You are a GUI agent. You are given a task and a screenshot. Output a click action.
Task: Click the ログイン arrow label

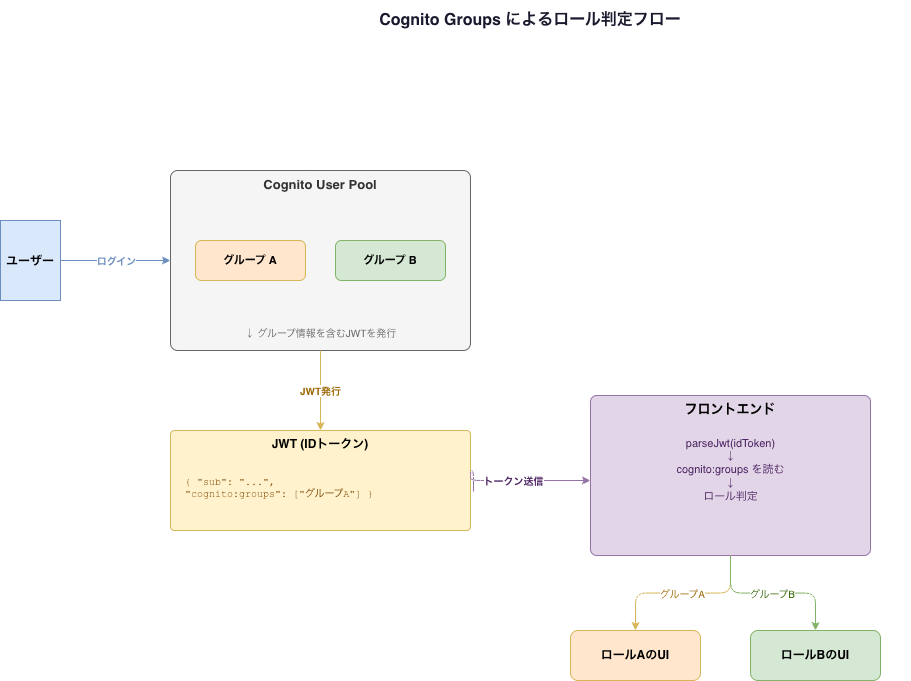[x=117, y=261]
